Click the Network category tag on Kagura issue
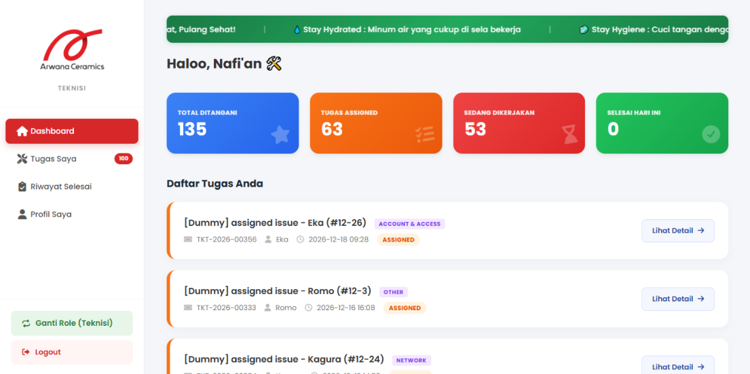 click(411, 361)
